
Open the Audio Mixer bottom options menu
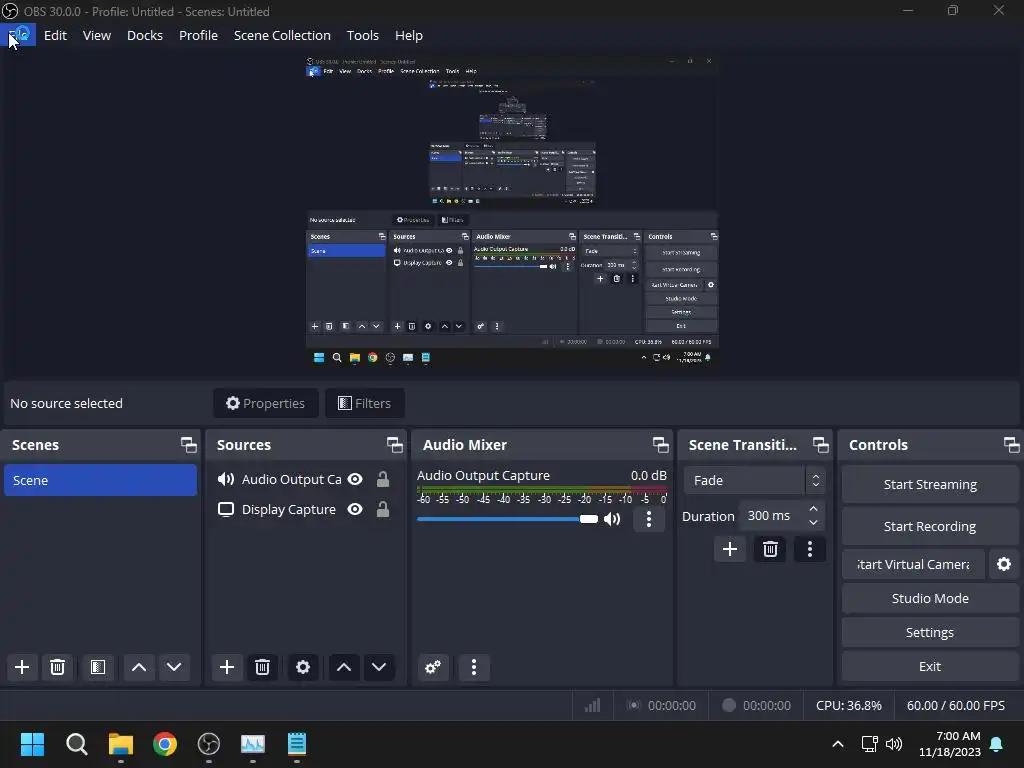(x=474, y=667)
